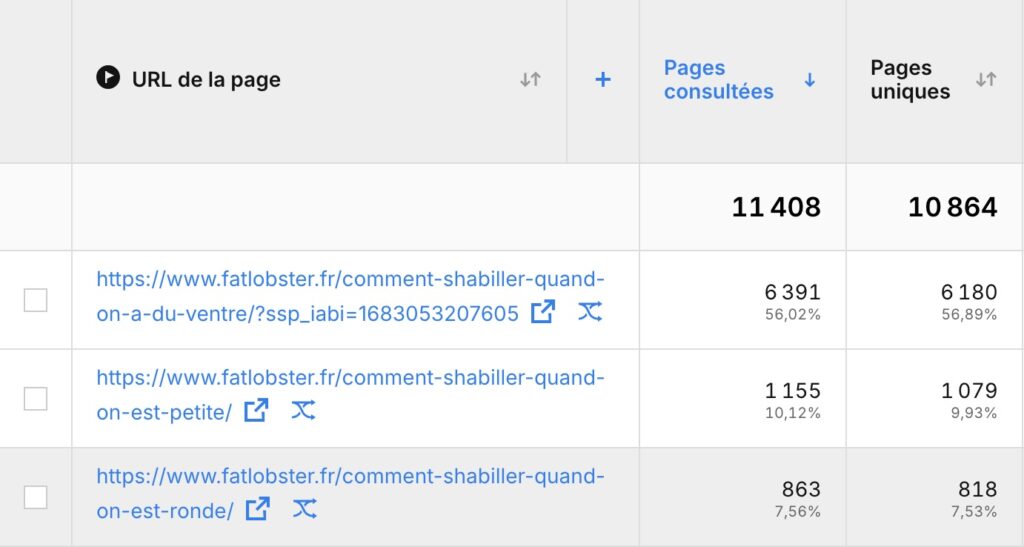Sort by URL de la page arrows
Image resolution: width=1024 pixels, height=547 pixels.
(530, 80)
